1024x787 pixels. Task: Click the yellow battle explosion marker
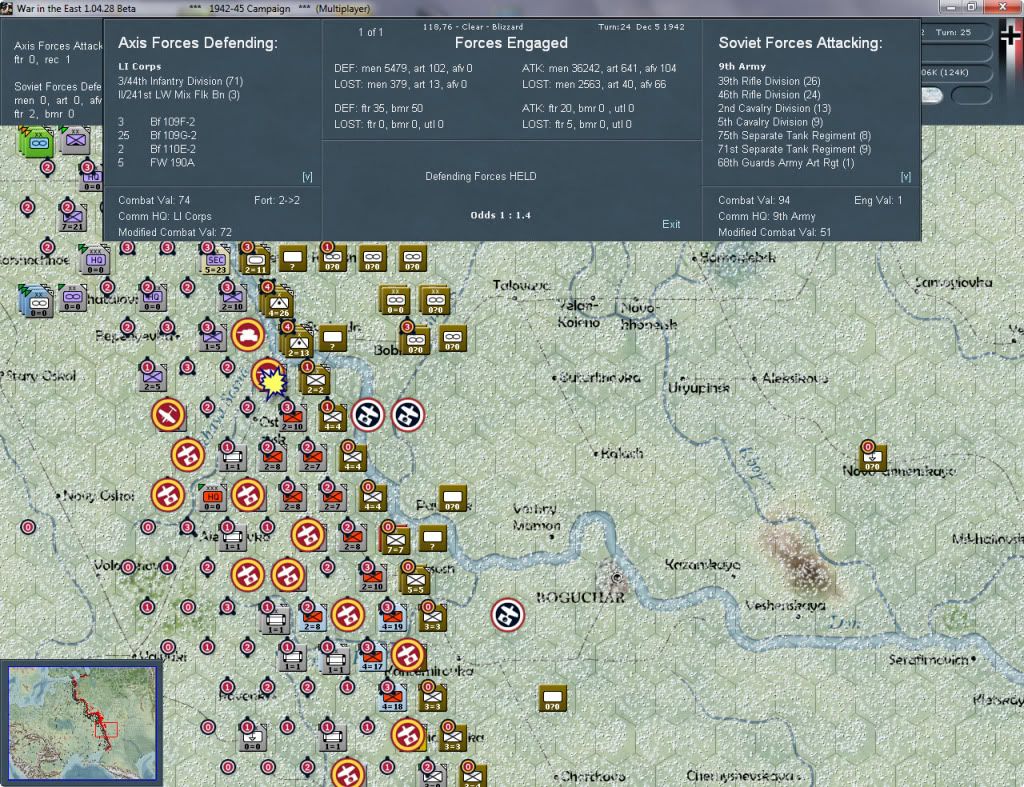click(x=271, y=380)
